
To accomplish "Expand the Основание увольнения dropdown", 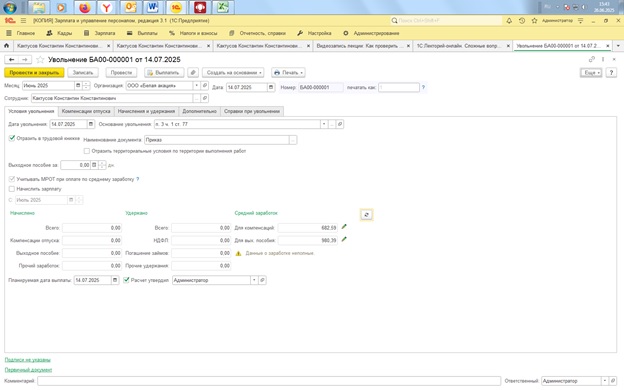I will (x=324, y=124).
